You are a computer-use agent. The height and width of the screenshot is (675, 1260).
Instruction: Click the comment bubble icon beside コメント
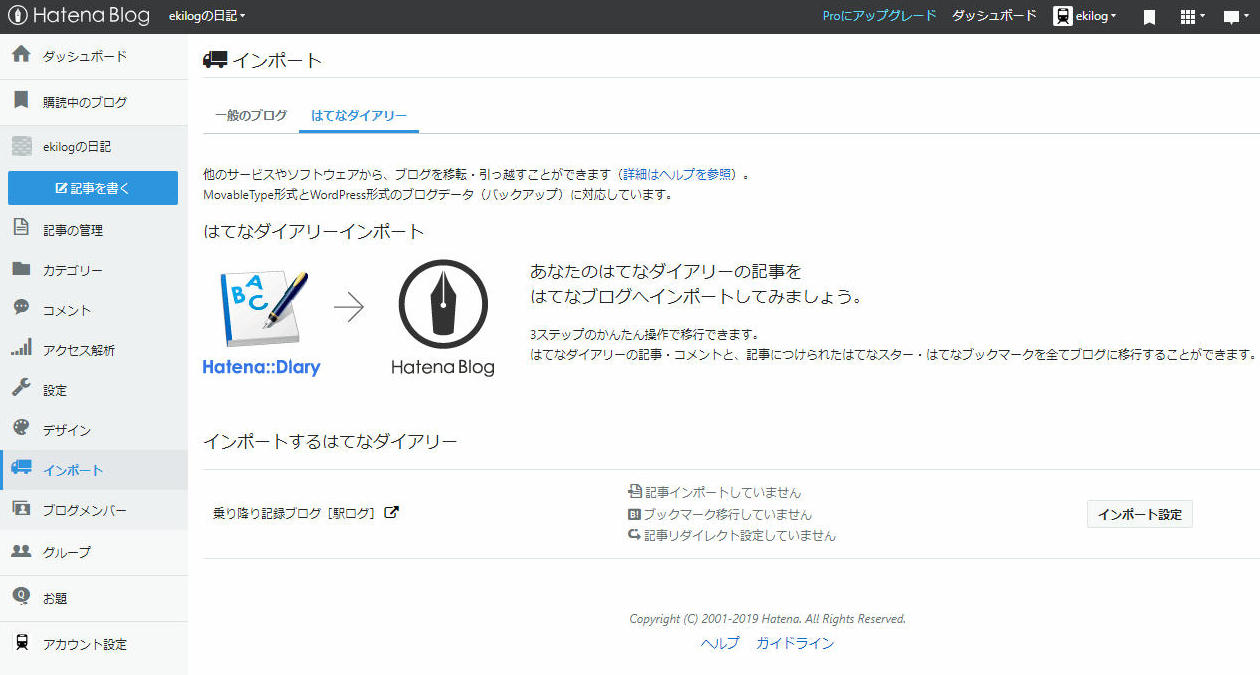click(21, 308)
